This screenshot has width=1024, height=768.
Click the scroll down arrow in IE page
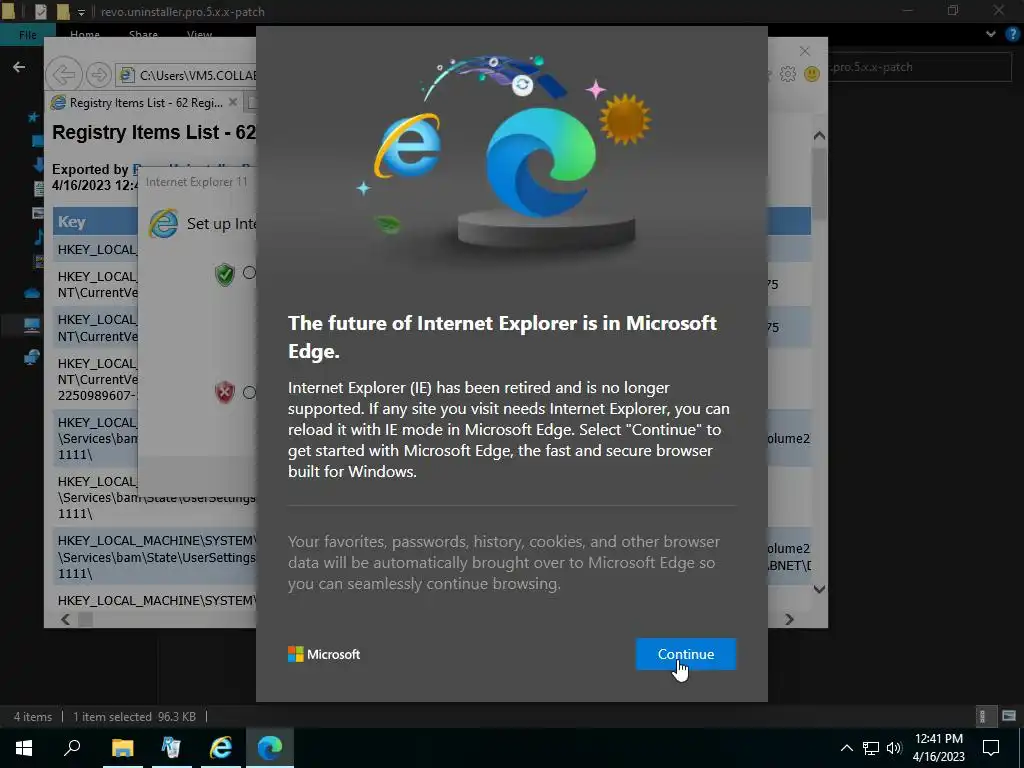[819, 589]
